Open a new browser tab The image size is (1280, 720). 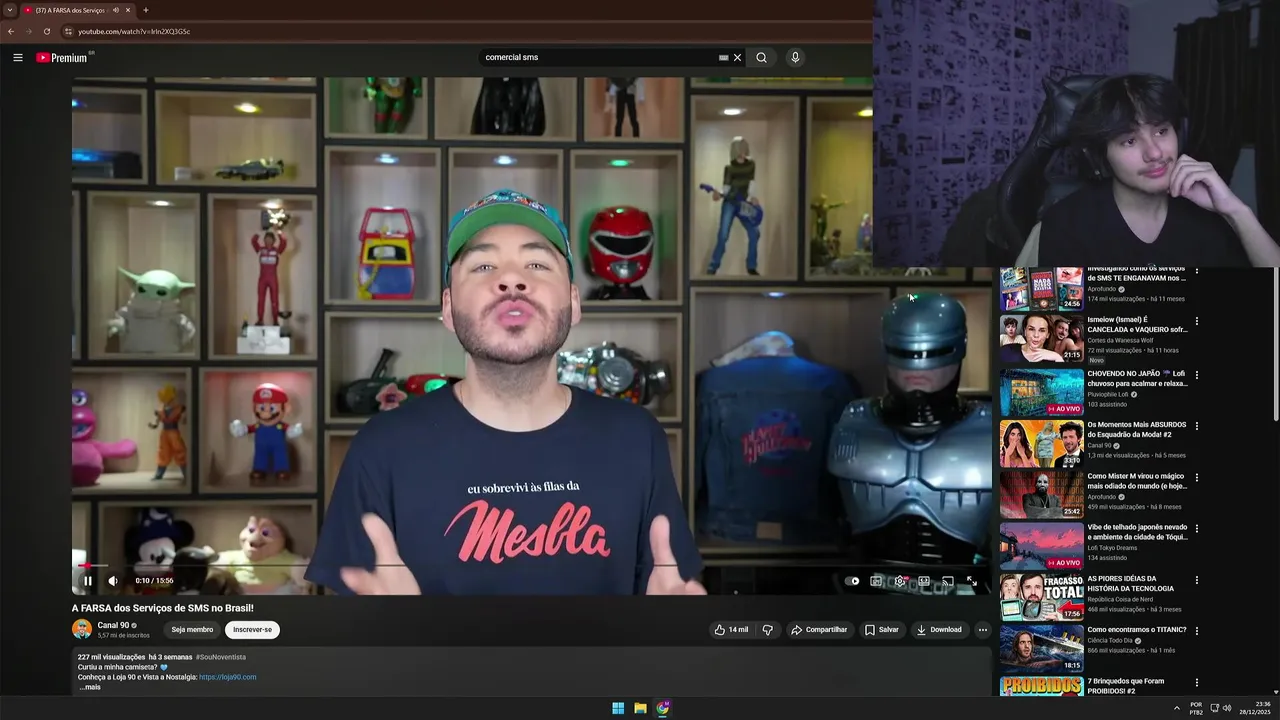coord(146,10)
